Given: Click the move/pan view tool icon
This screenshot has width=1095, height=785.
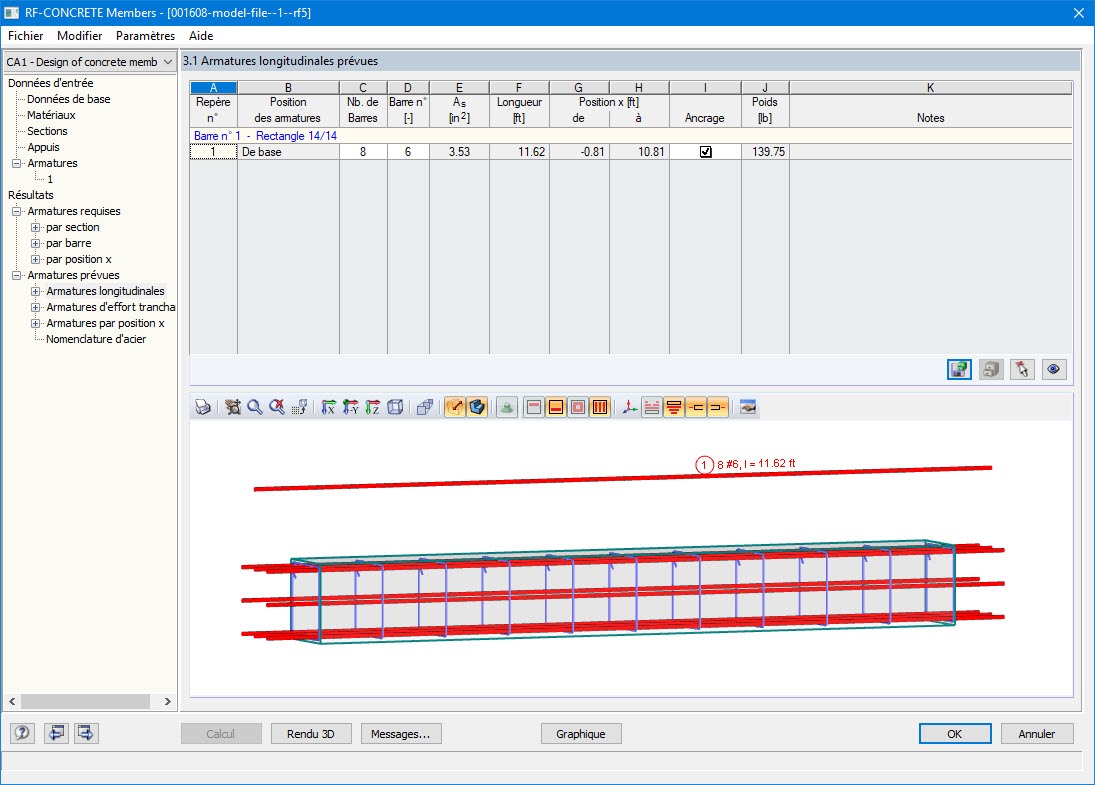Looking at the screenshot, I should click(233, 407).
